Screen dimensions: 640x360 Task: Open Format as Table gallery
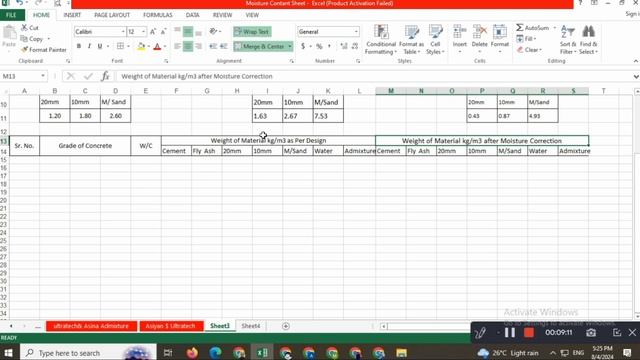coord(411,40)
